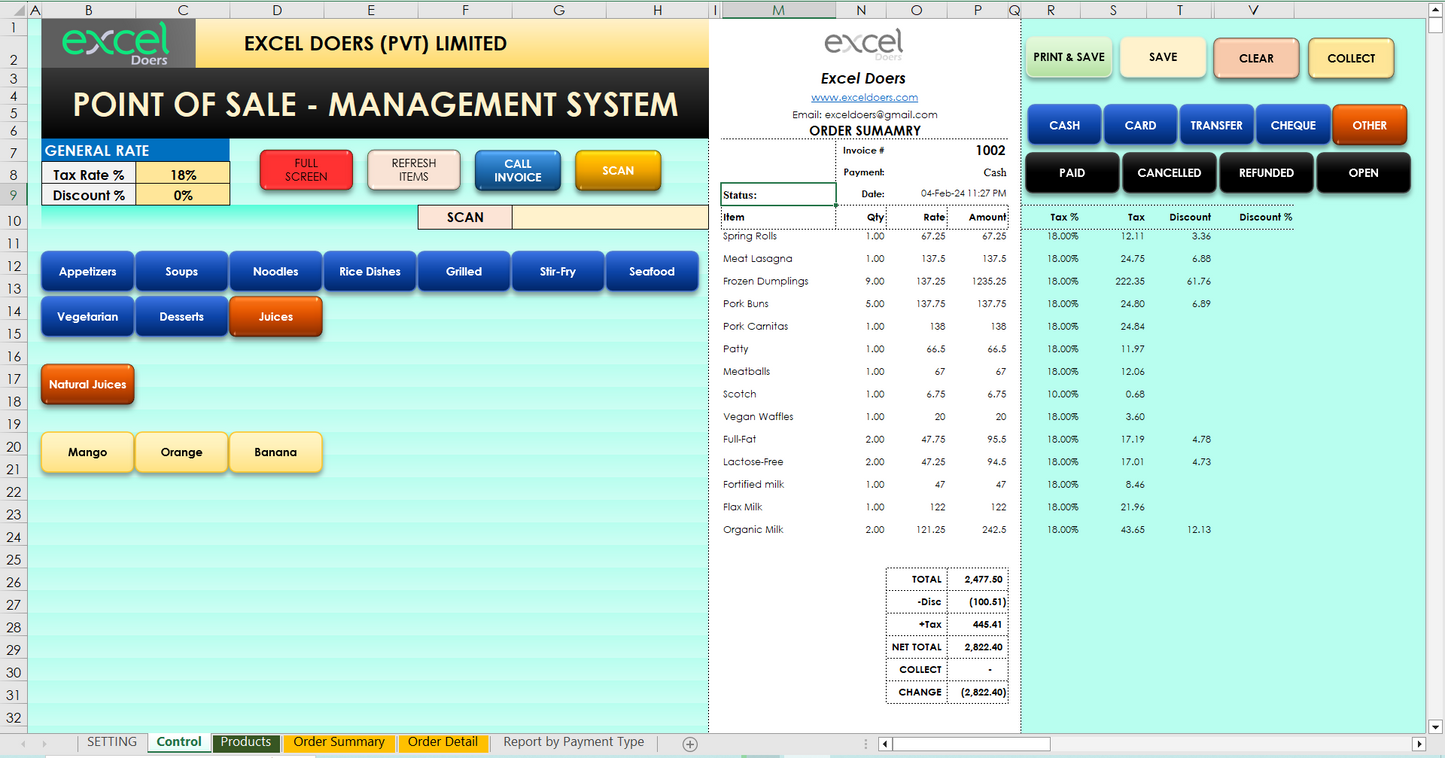Click the Scan input field
This screenshot has height=758, width=1445.
[610, 217]
